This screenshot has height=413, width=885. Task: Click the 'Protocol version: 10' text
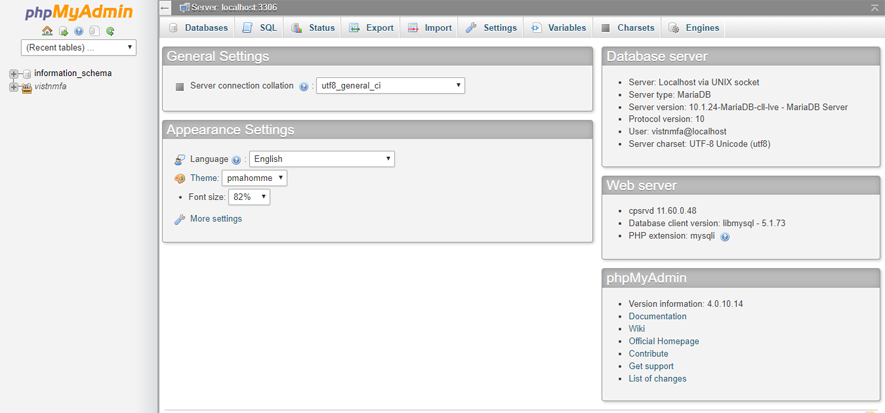point(667,120)
